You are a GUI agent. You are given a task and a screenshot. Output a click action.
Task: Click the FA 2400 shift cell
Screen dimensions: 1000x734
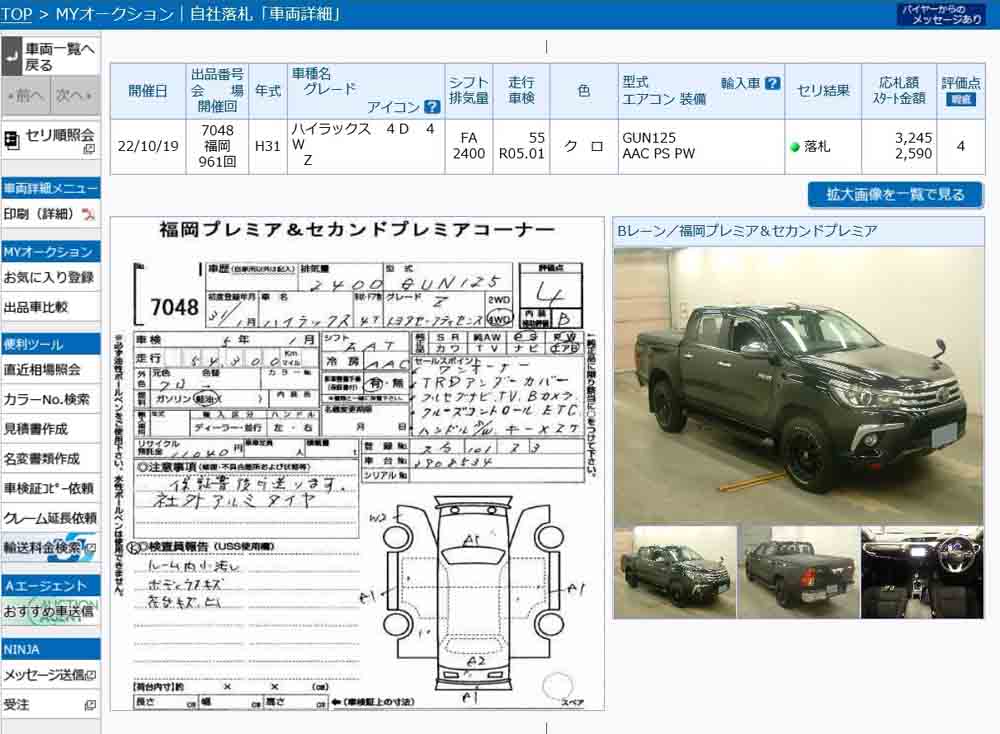(469, 146)
